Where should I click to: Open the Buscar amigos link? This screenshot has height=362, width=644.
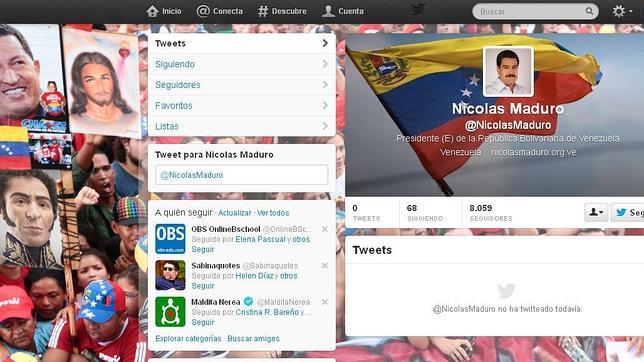(253, 339)
